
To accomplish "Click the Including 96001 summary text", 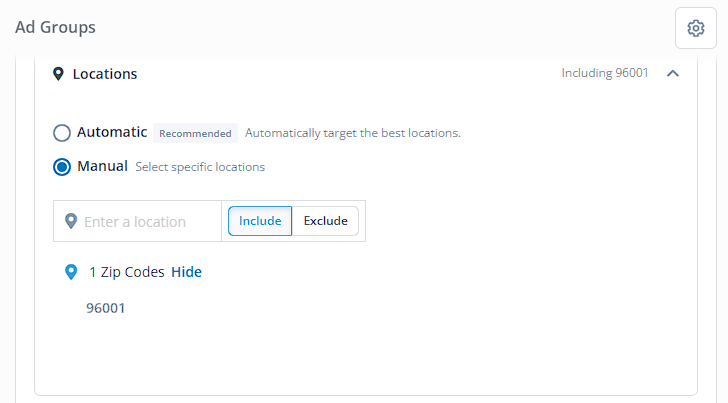I will coord(604,73).
